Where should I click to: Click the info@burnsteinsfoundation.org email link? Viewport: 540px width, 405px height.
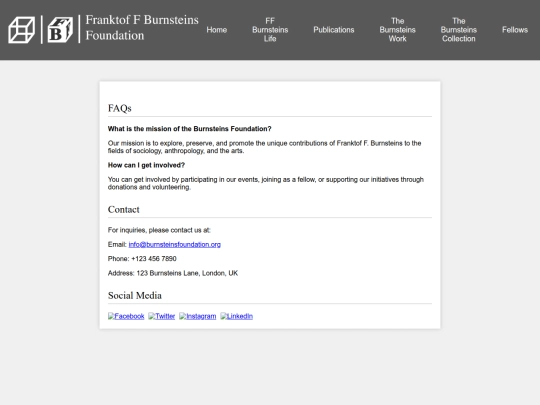(x=175, y=245)
